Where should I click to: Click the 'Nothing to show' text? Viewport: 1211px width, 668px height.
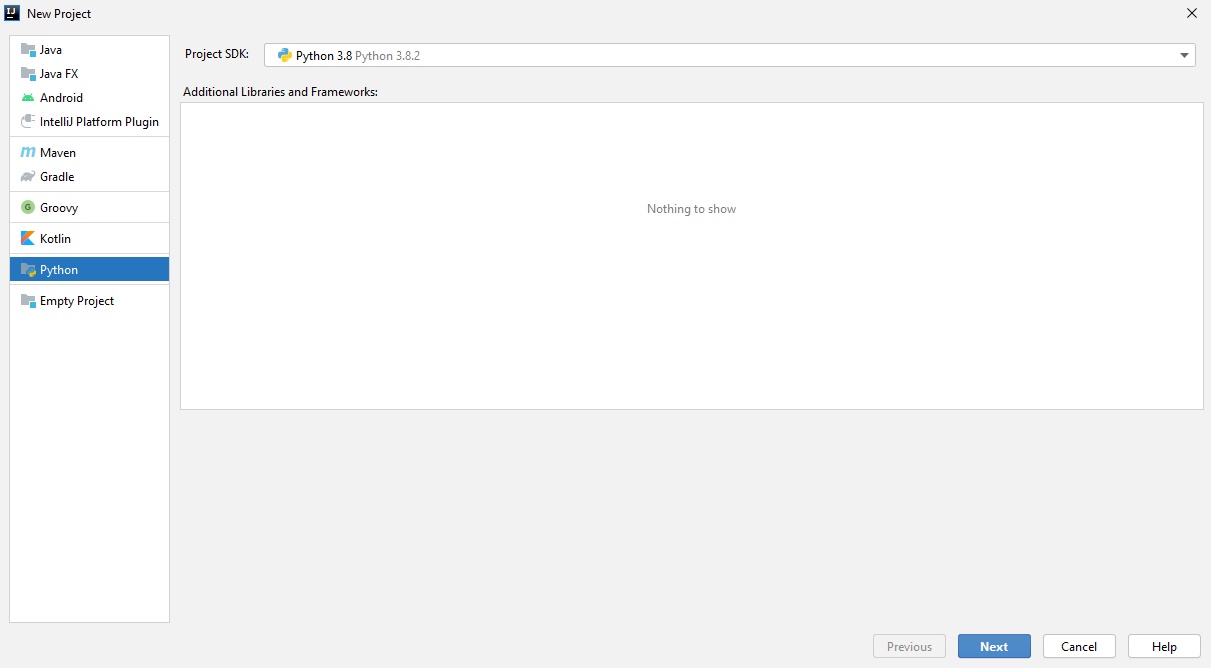coord(691,208)
